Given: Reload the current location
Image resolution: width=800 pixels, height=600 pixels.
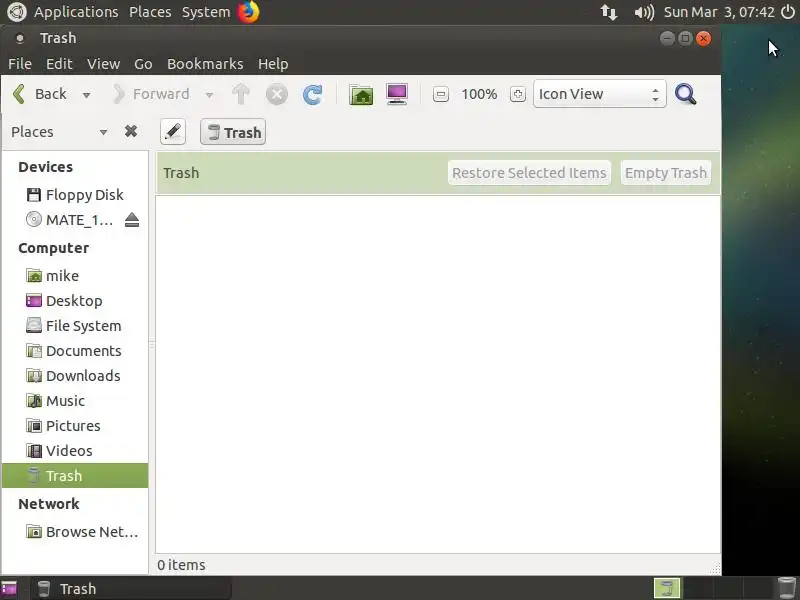Looking at the screenshot, I should [312, 94].
